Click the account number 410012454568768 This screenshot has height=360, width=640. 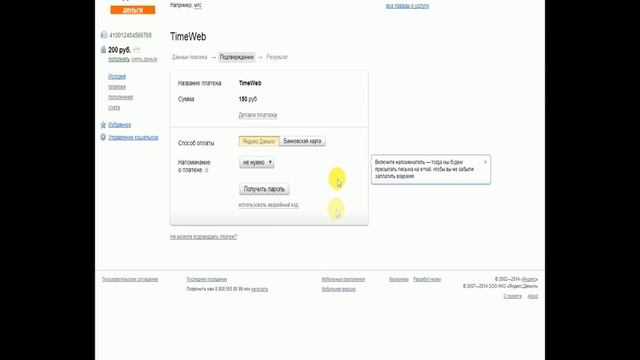pos(130,36)
